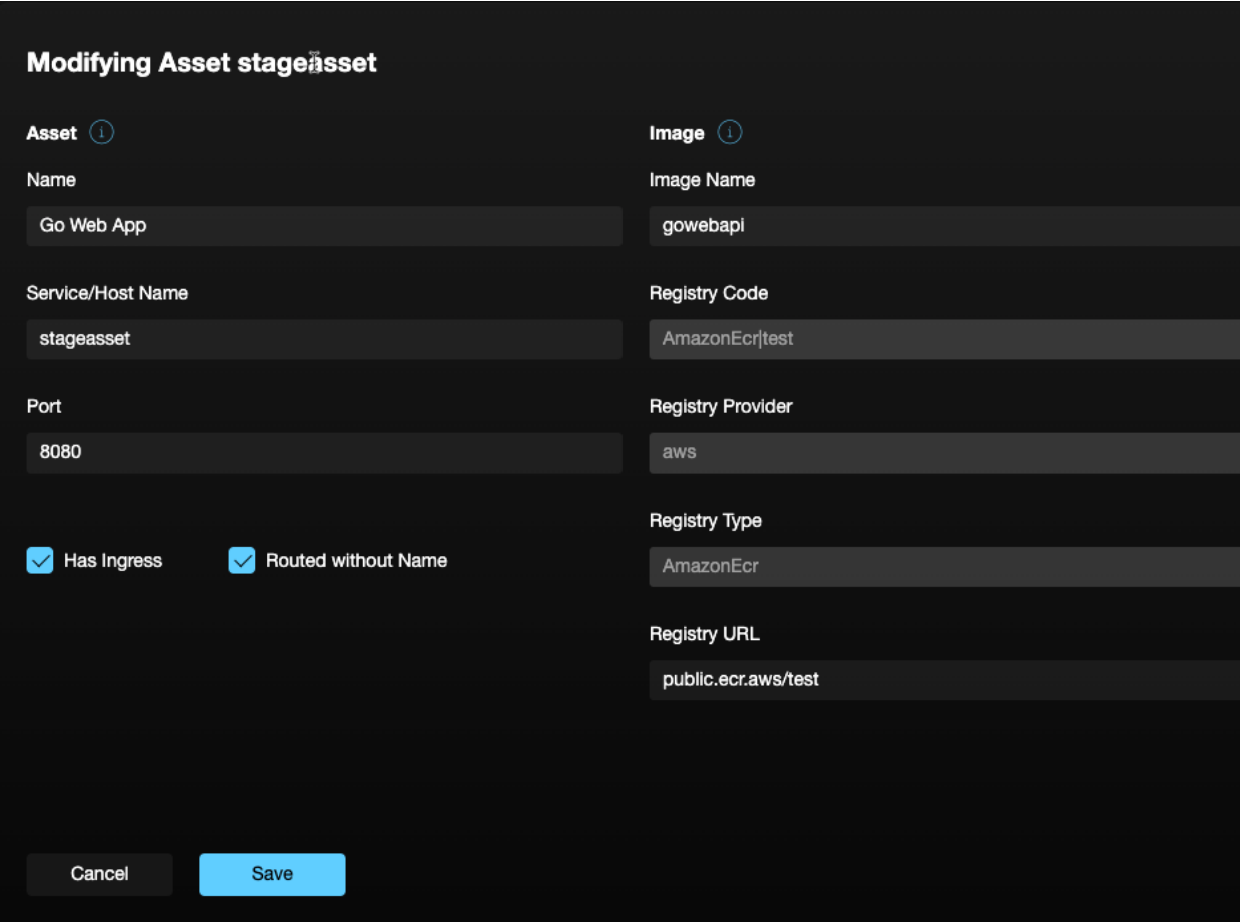The height and width of the screenshot is (922, 1240).
Task: Open the Image section info icon
Action: pos(730,132)
